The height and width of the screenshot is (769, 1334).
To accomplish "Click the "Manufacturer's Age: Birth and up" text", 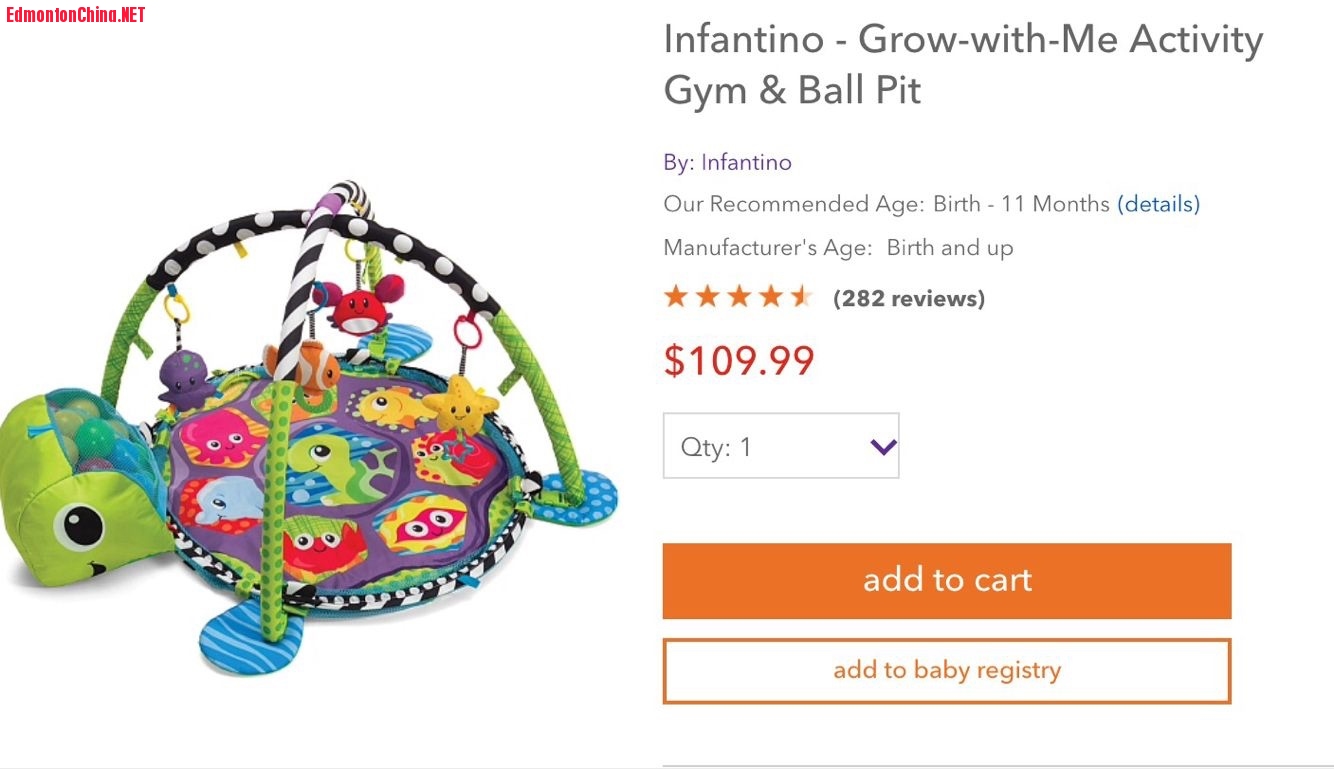I will coord(838,248).
